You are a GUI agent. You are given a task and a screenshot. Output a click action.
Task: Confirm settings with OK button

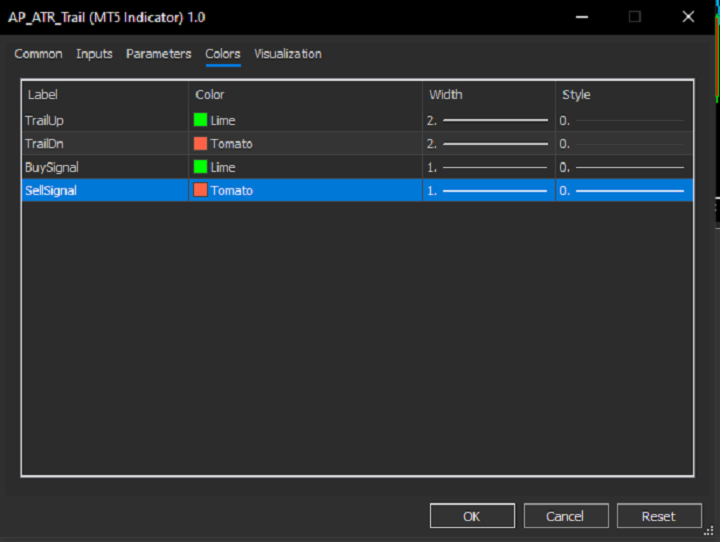[x=472, y=516]
